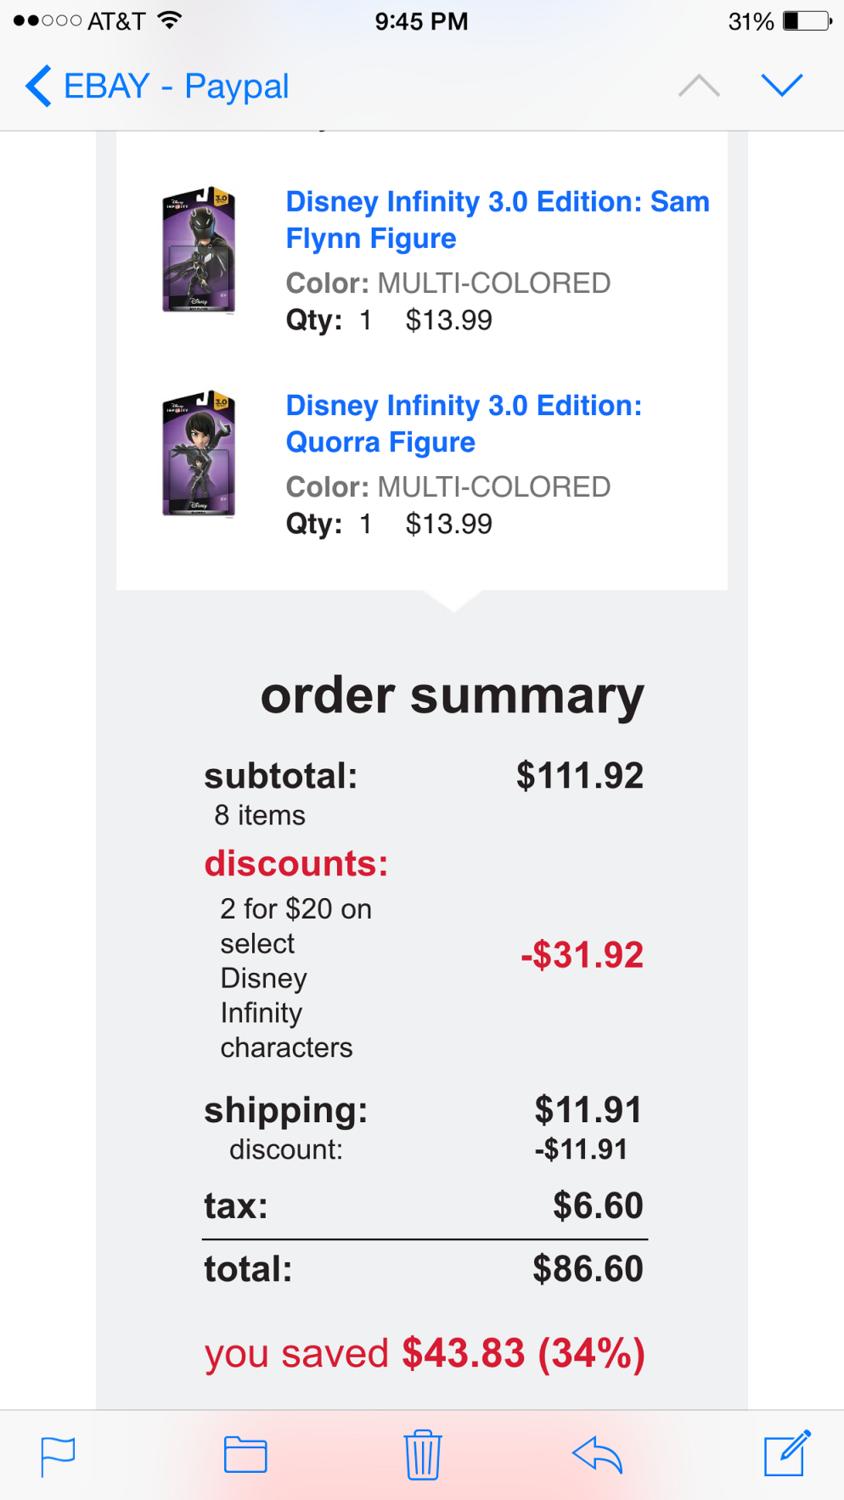Tap the -$31.92 discount amount
The width and height of the screenshot is (844, 1500).
click(x=581, y=955)
